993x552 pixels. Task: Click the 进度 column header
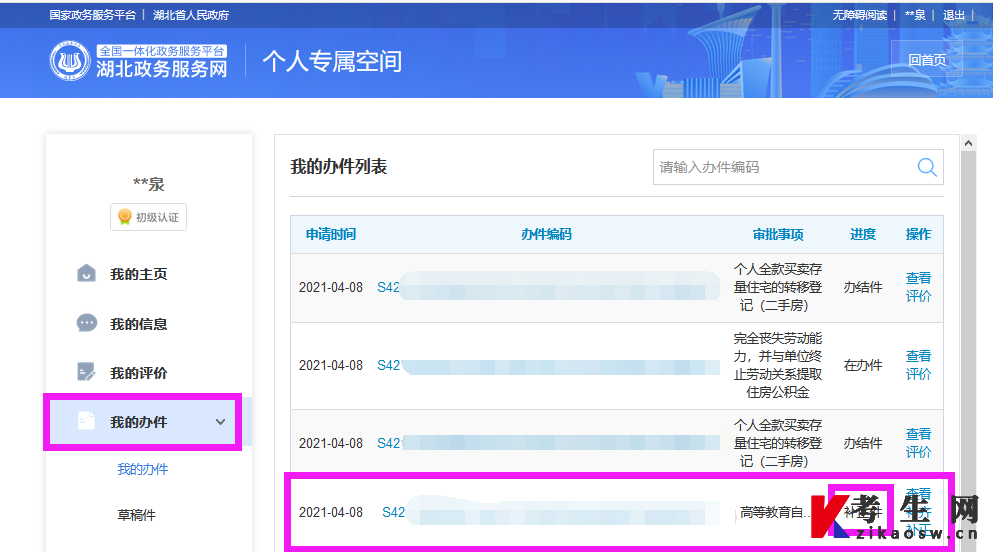863,234
